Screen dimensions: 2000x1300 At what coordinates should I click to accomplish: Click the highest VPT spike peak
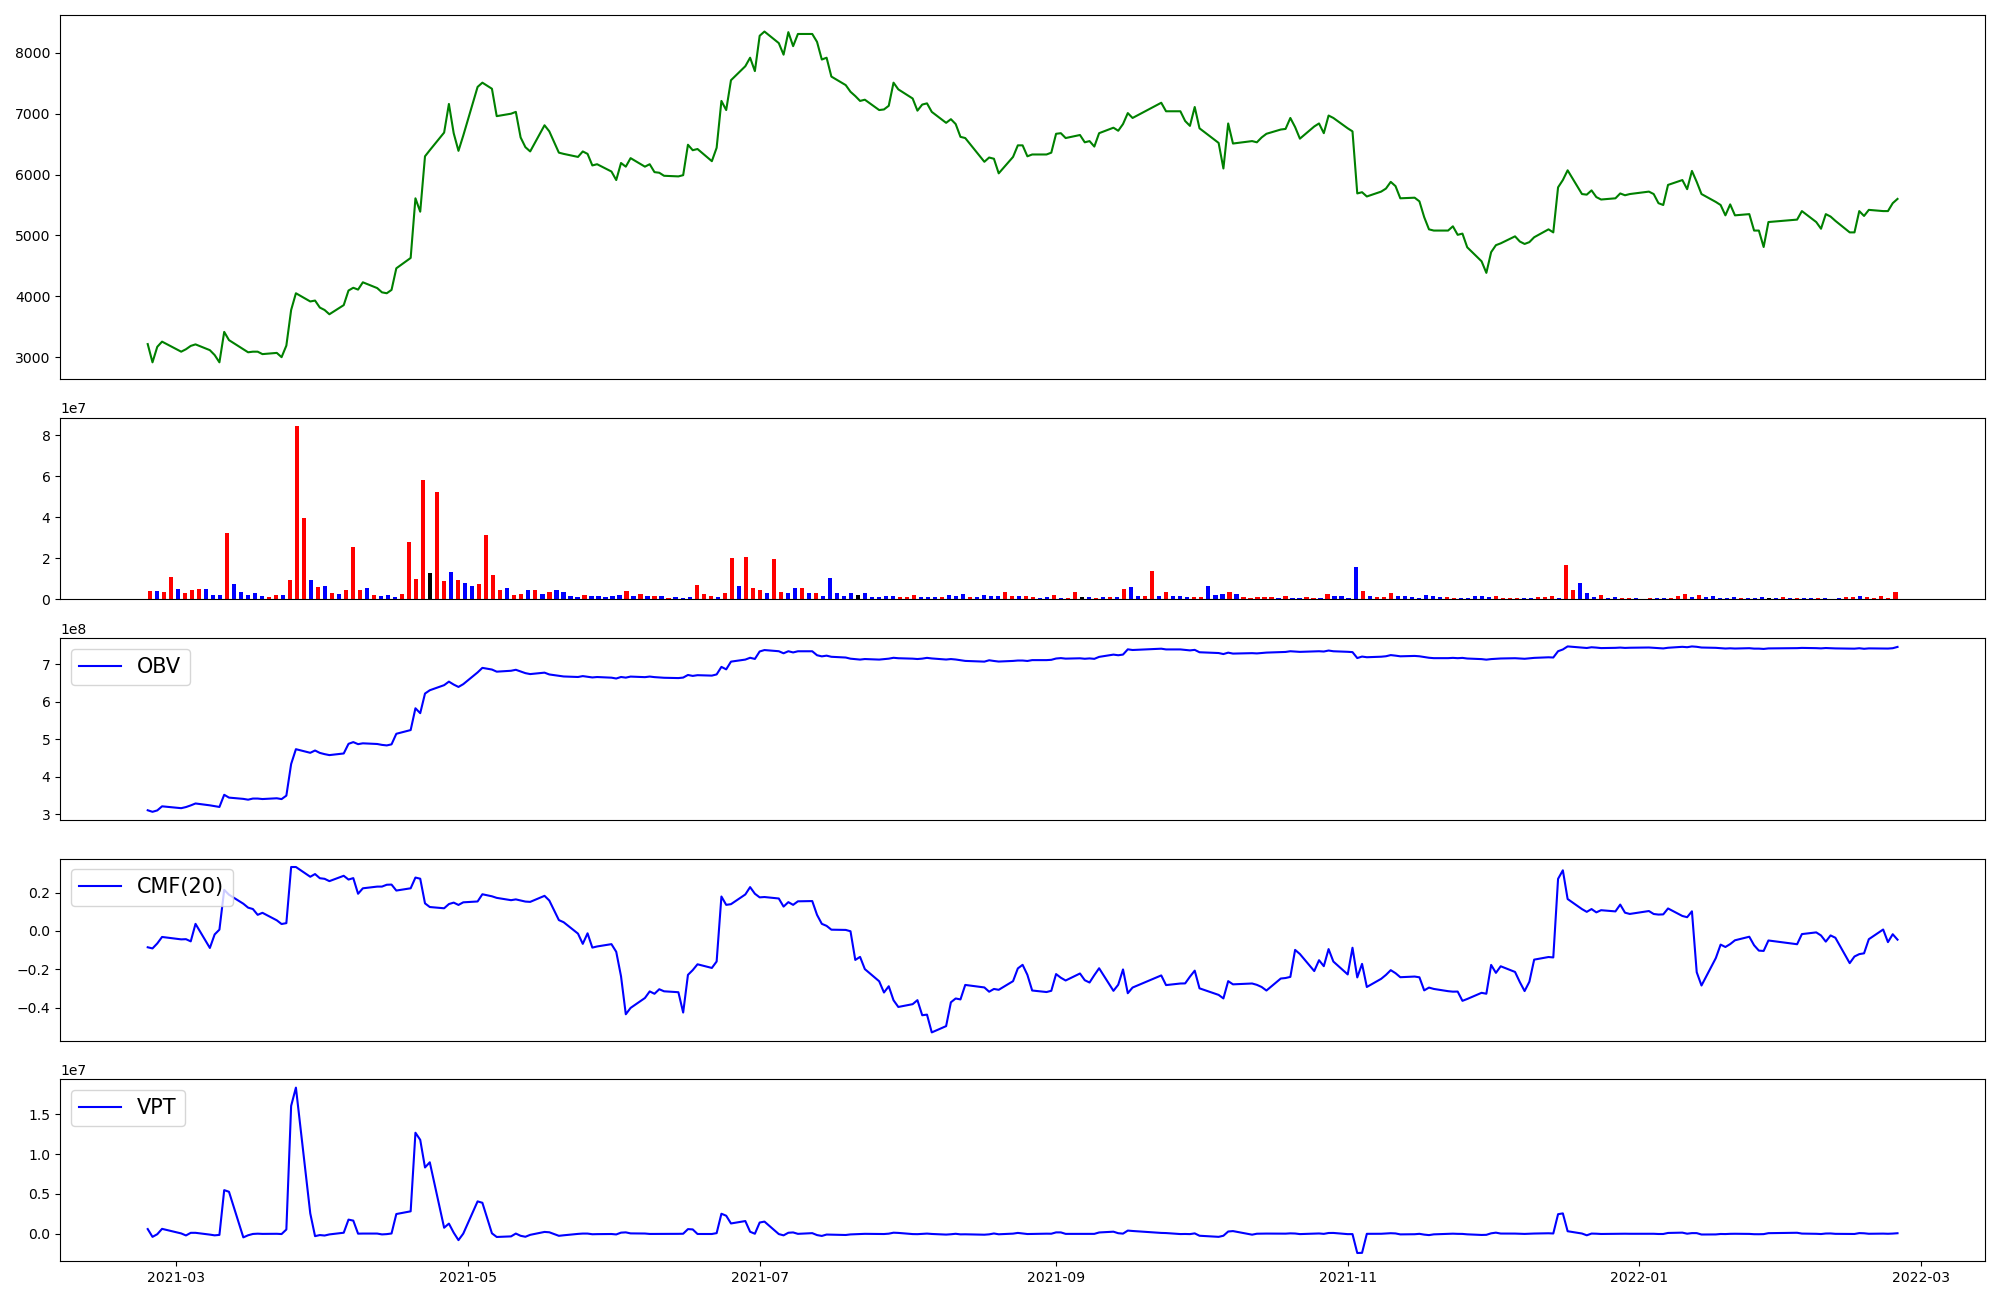[x=296, y=1088]
